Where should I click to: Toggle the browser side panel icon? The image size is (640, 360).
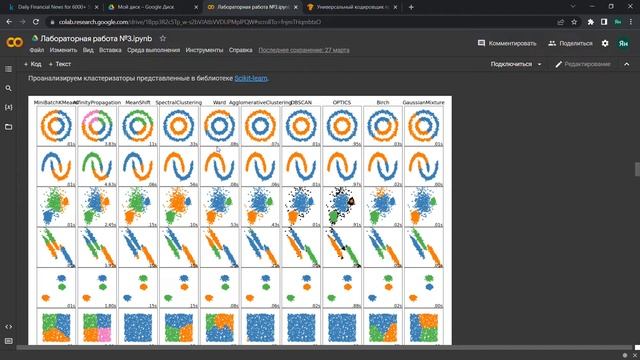tap(604, 22)
